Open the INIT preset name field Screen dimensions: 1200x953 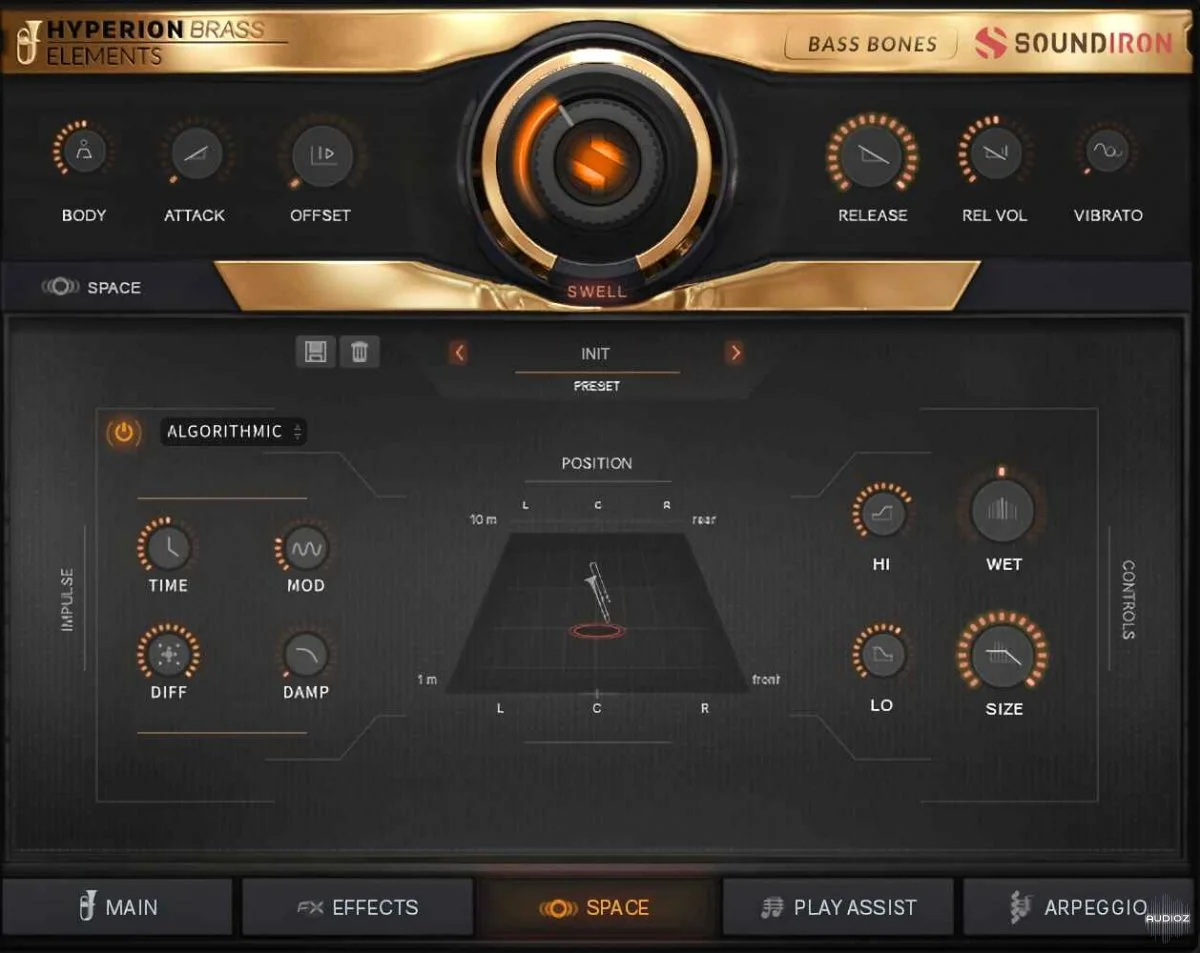596,354
